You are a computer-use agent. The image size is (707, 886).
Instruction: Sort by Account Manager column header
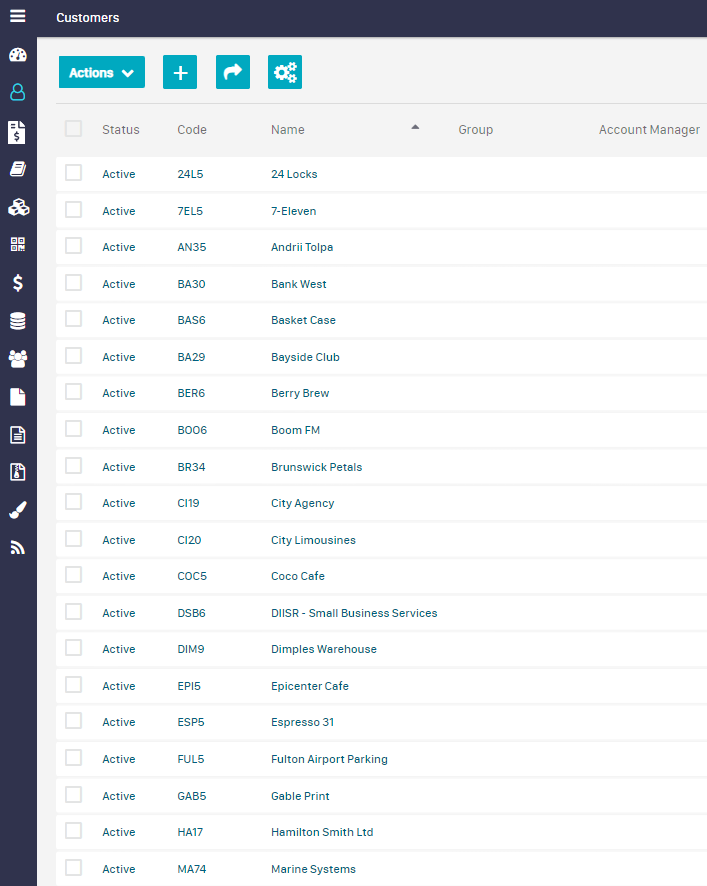pos(649,130)
